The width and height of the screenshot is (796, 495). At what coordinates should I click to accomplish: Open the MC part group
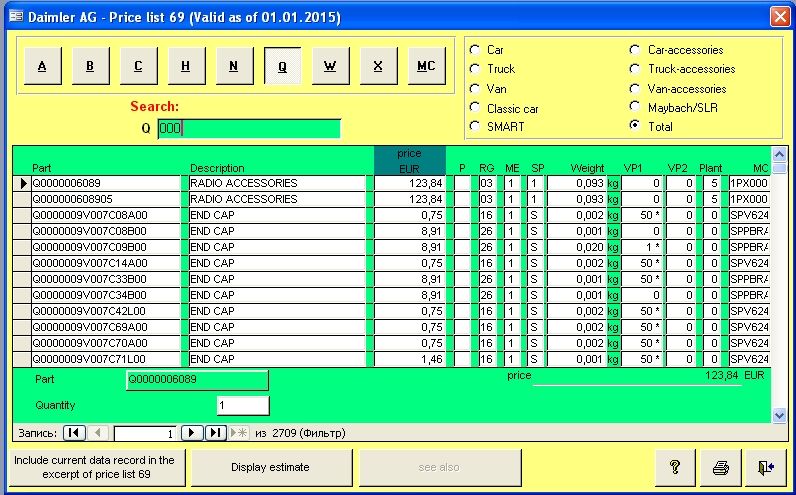pos(426,66)
